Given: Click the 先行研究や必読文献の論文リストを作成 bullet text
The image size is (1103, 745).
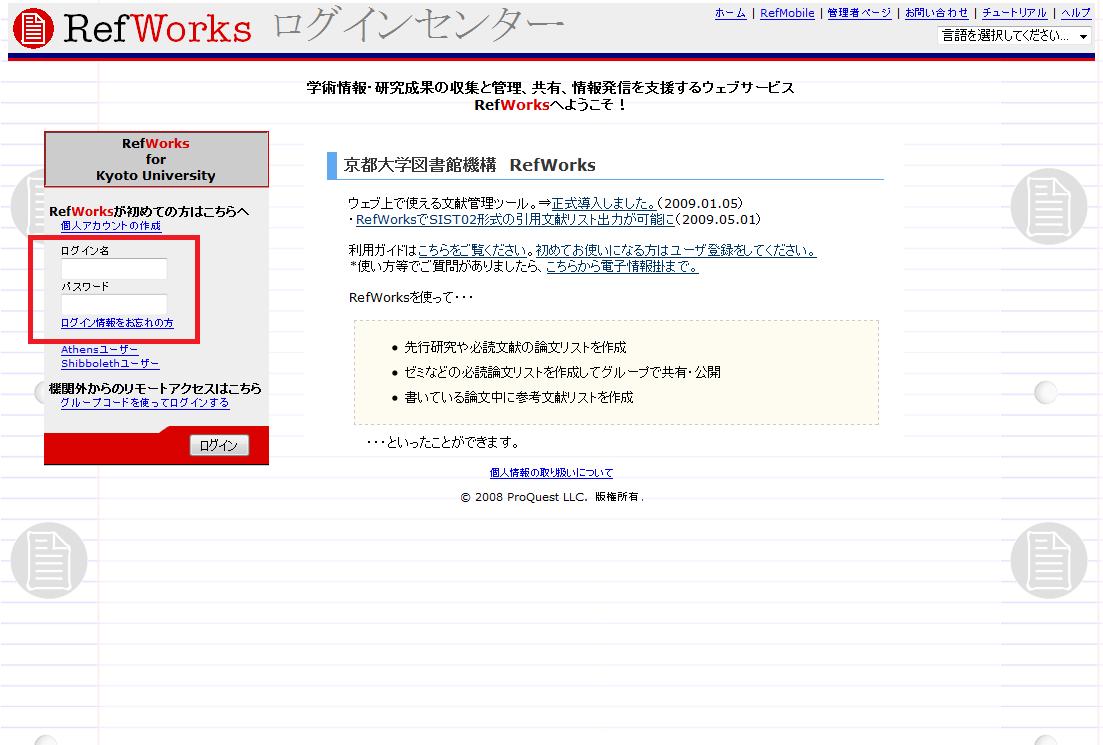Looking at the screenshot, I should click(x=515, y=348).
